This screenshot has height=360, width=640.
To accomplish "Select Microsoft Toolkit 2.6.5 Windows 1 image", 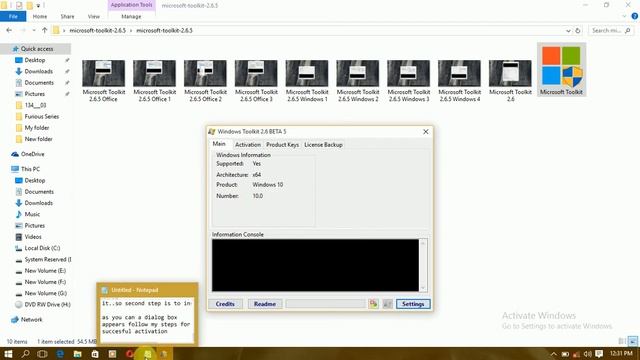I will 307,81.
